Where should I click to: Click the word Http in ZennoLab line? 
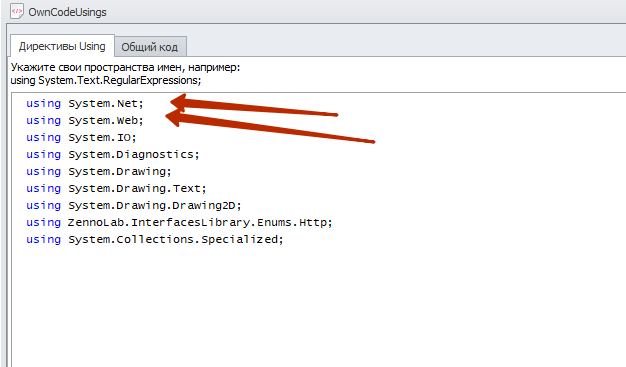tap(313, 222)
